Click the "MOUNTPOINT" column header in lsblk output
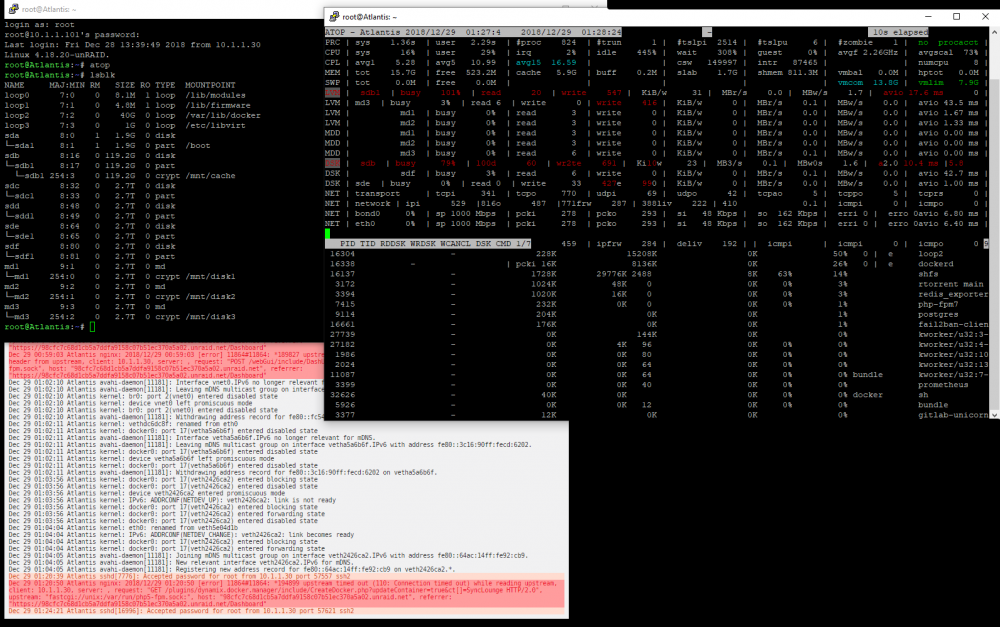The image size is (1000, 627). point(210,85)
